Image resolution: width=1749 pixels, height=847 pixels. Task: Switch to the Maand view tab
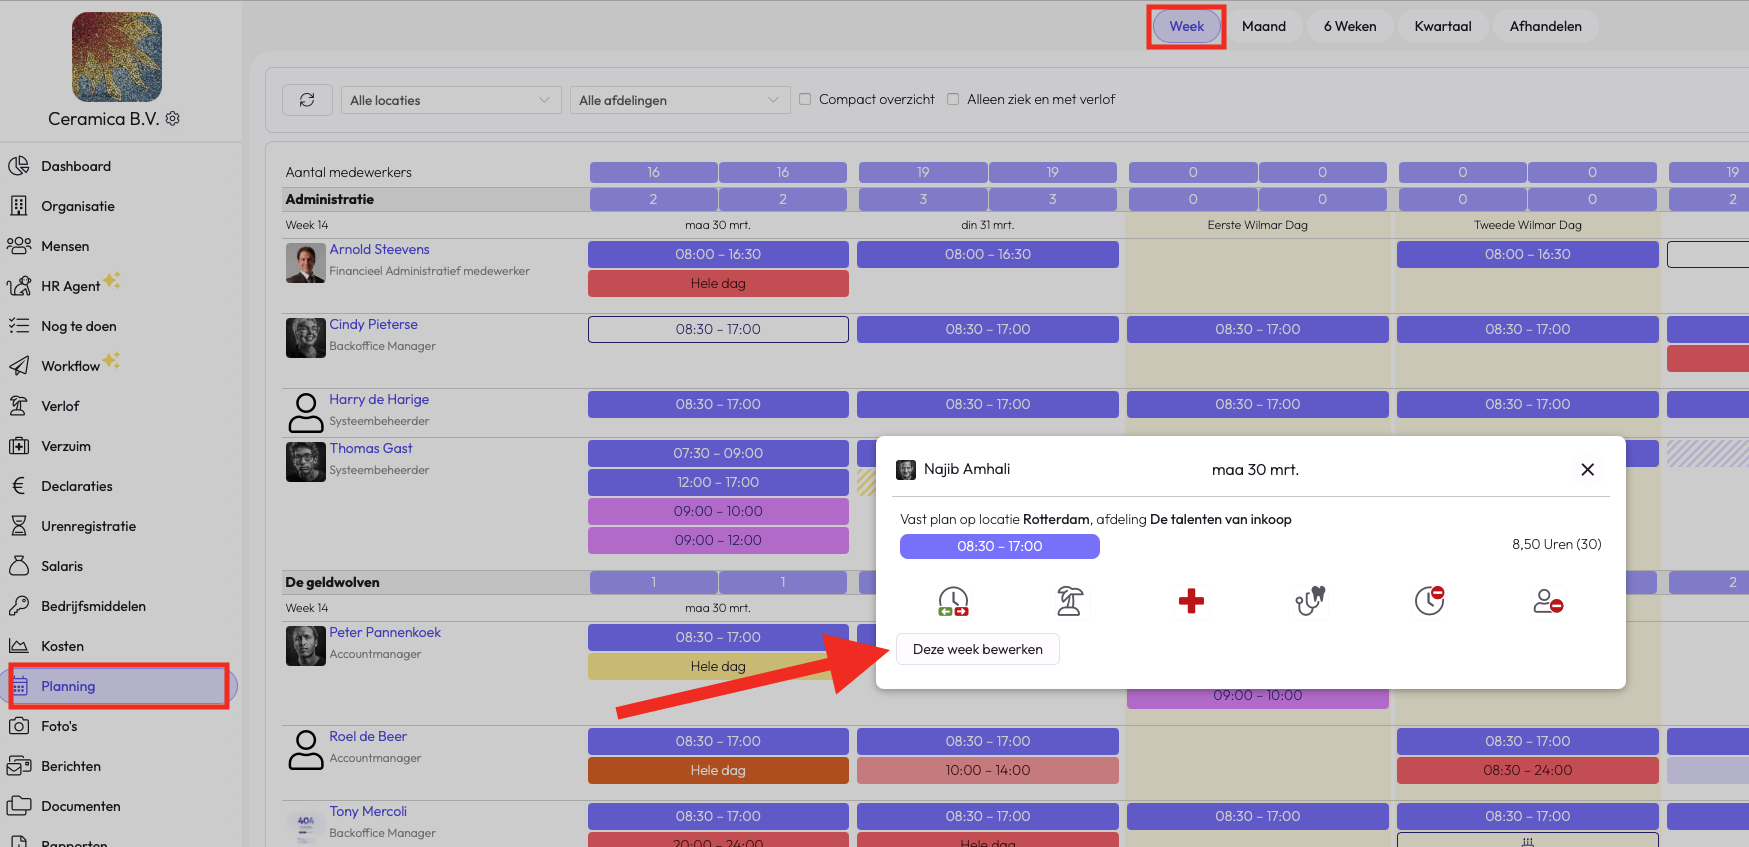1264,27
